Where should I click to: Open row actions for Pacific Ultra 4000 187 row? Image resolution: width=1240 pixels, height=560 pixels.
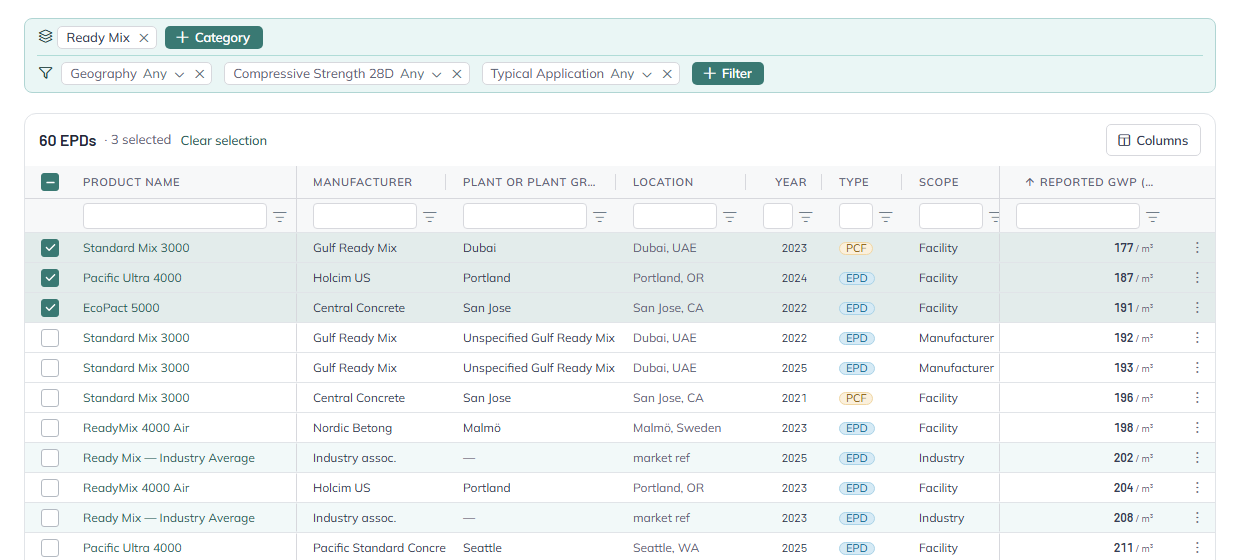[1197, 278]
